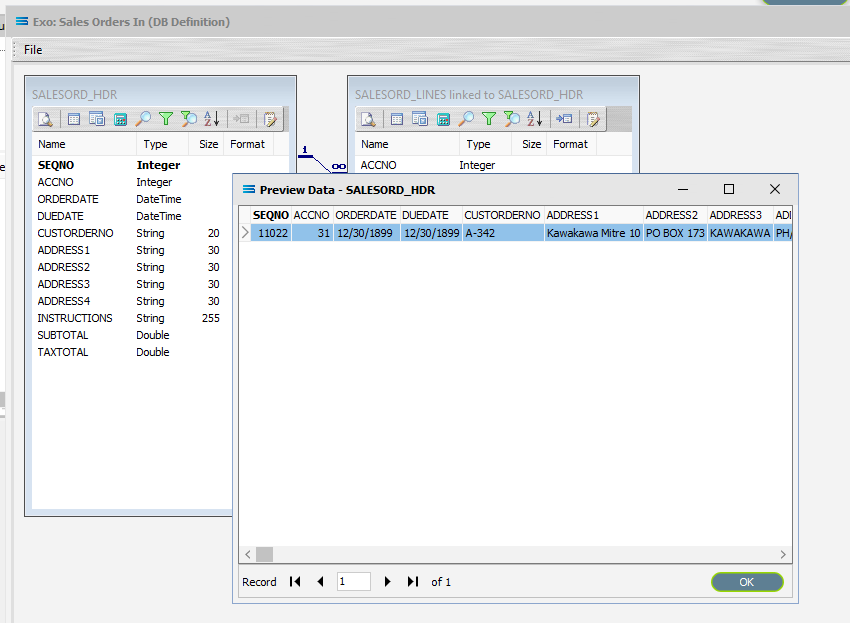This screenshot has width=850, height=623.
Task: Click cell 'Kawakawa Mitre 10'
Action: click(594, 233)
